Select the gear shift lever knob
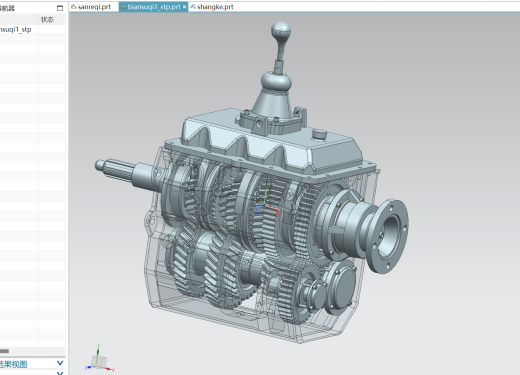520x375 pixels. click(281, 31)
